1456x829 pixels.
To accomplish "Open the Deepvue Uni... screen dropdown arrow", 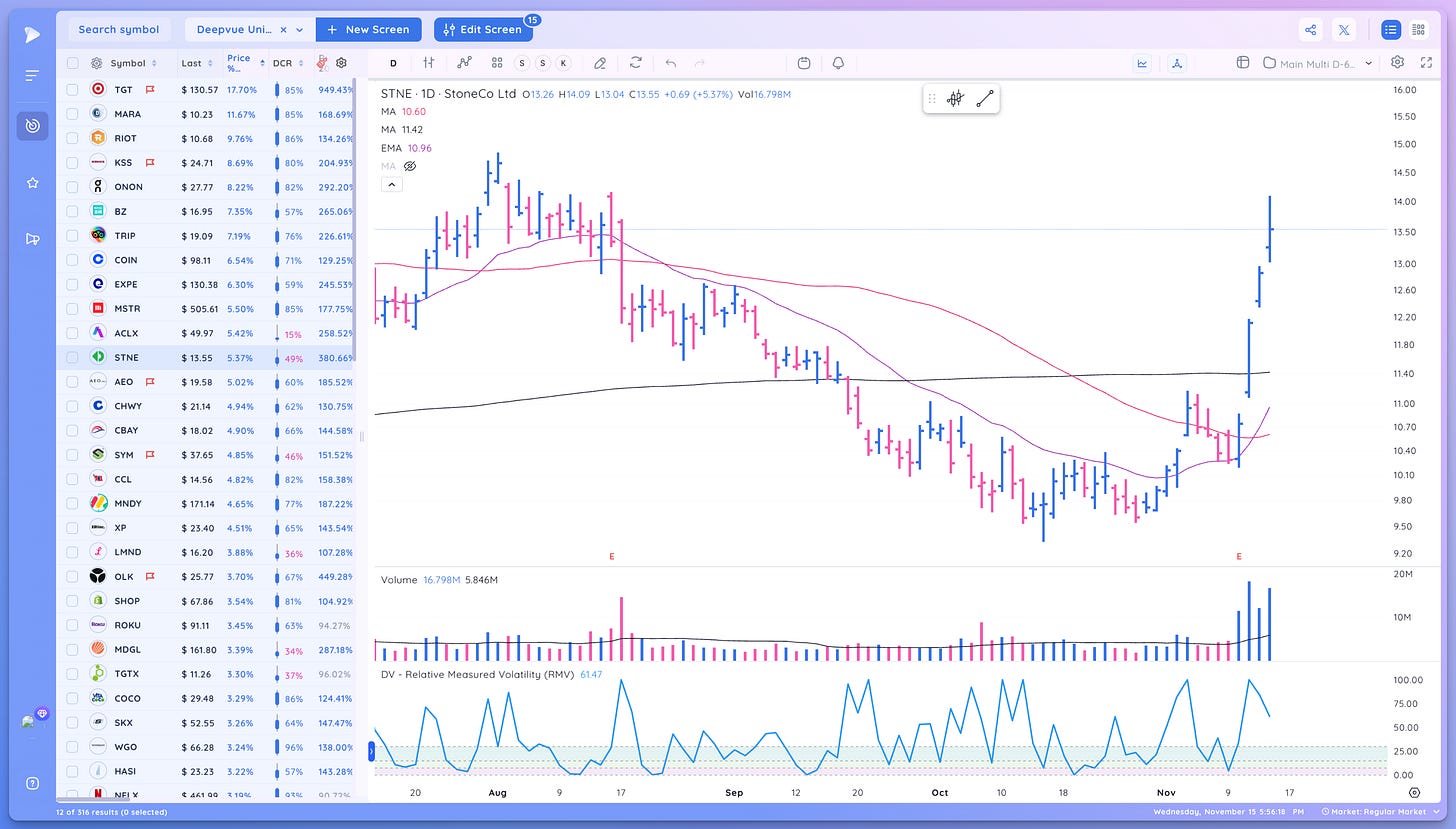I will (x=299, y=30).
